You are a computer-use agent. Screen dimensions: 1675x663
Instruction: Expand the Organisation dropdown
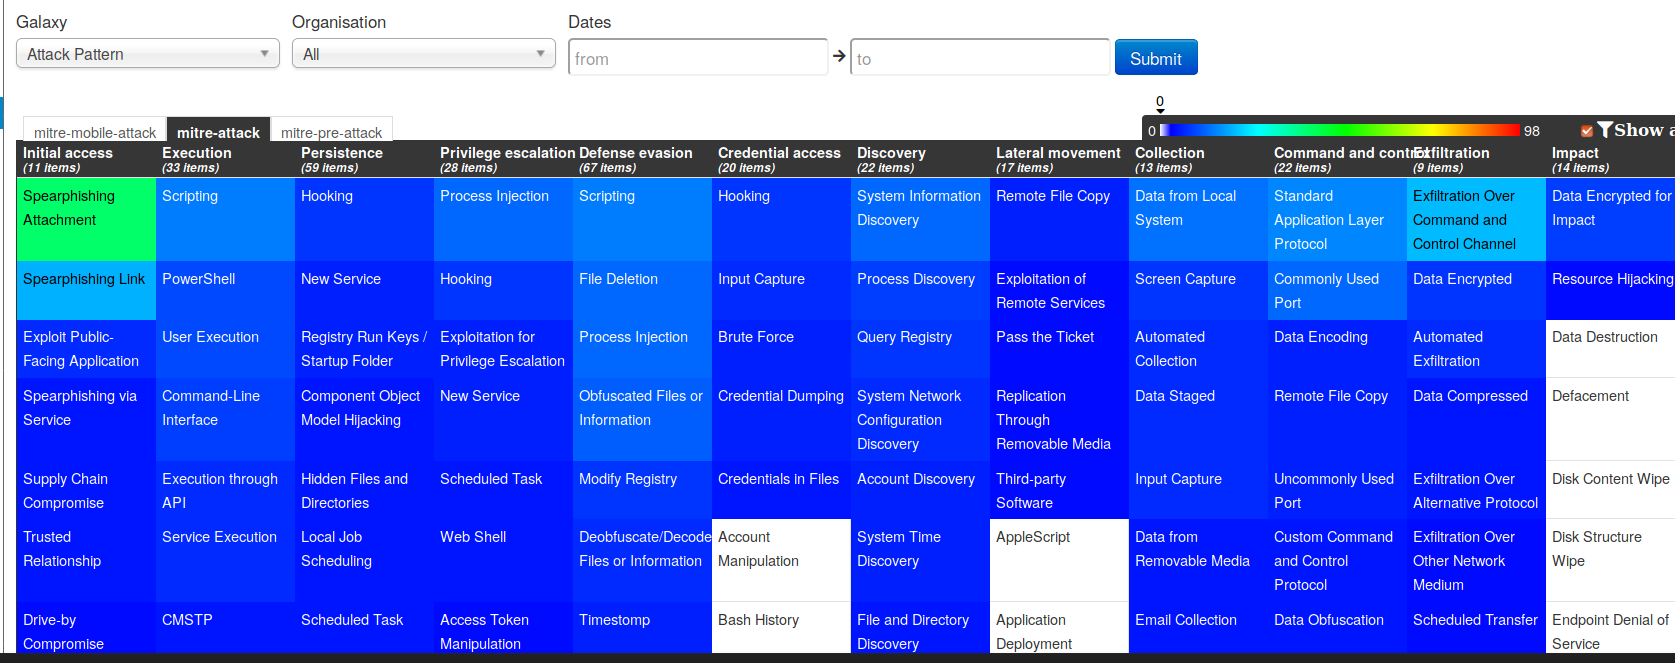point(423,54)
